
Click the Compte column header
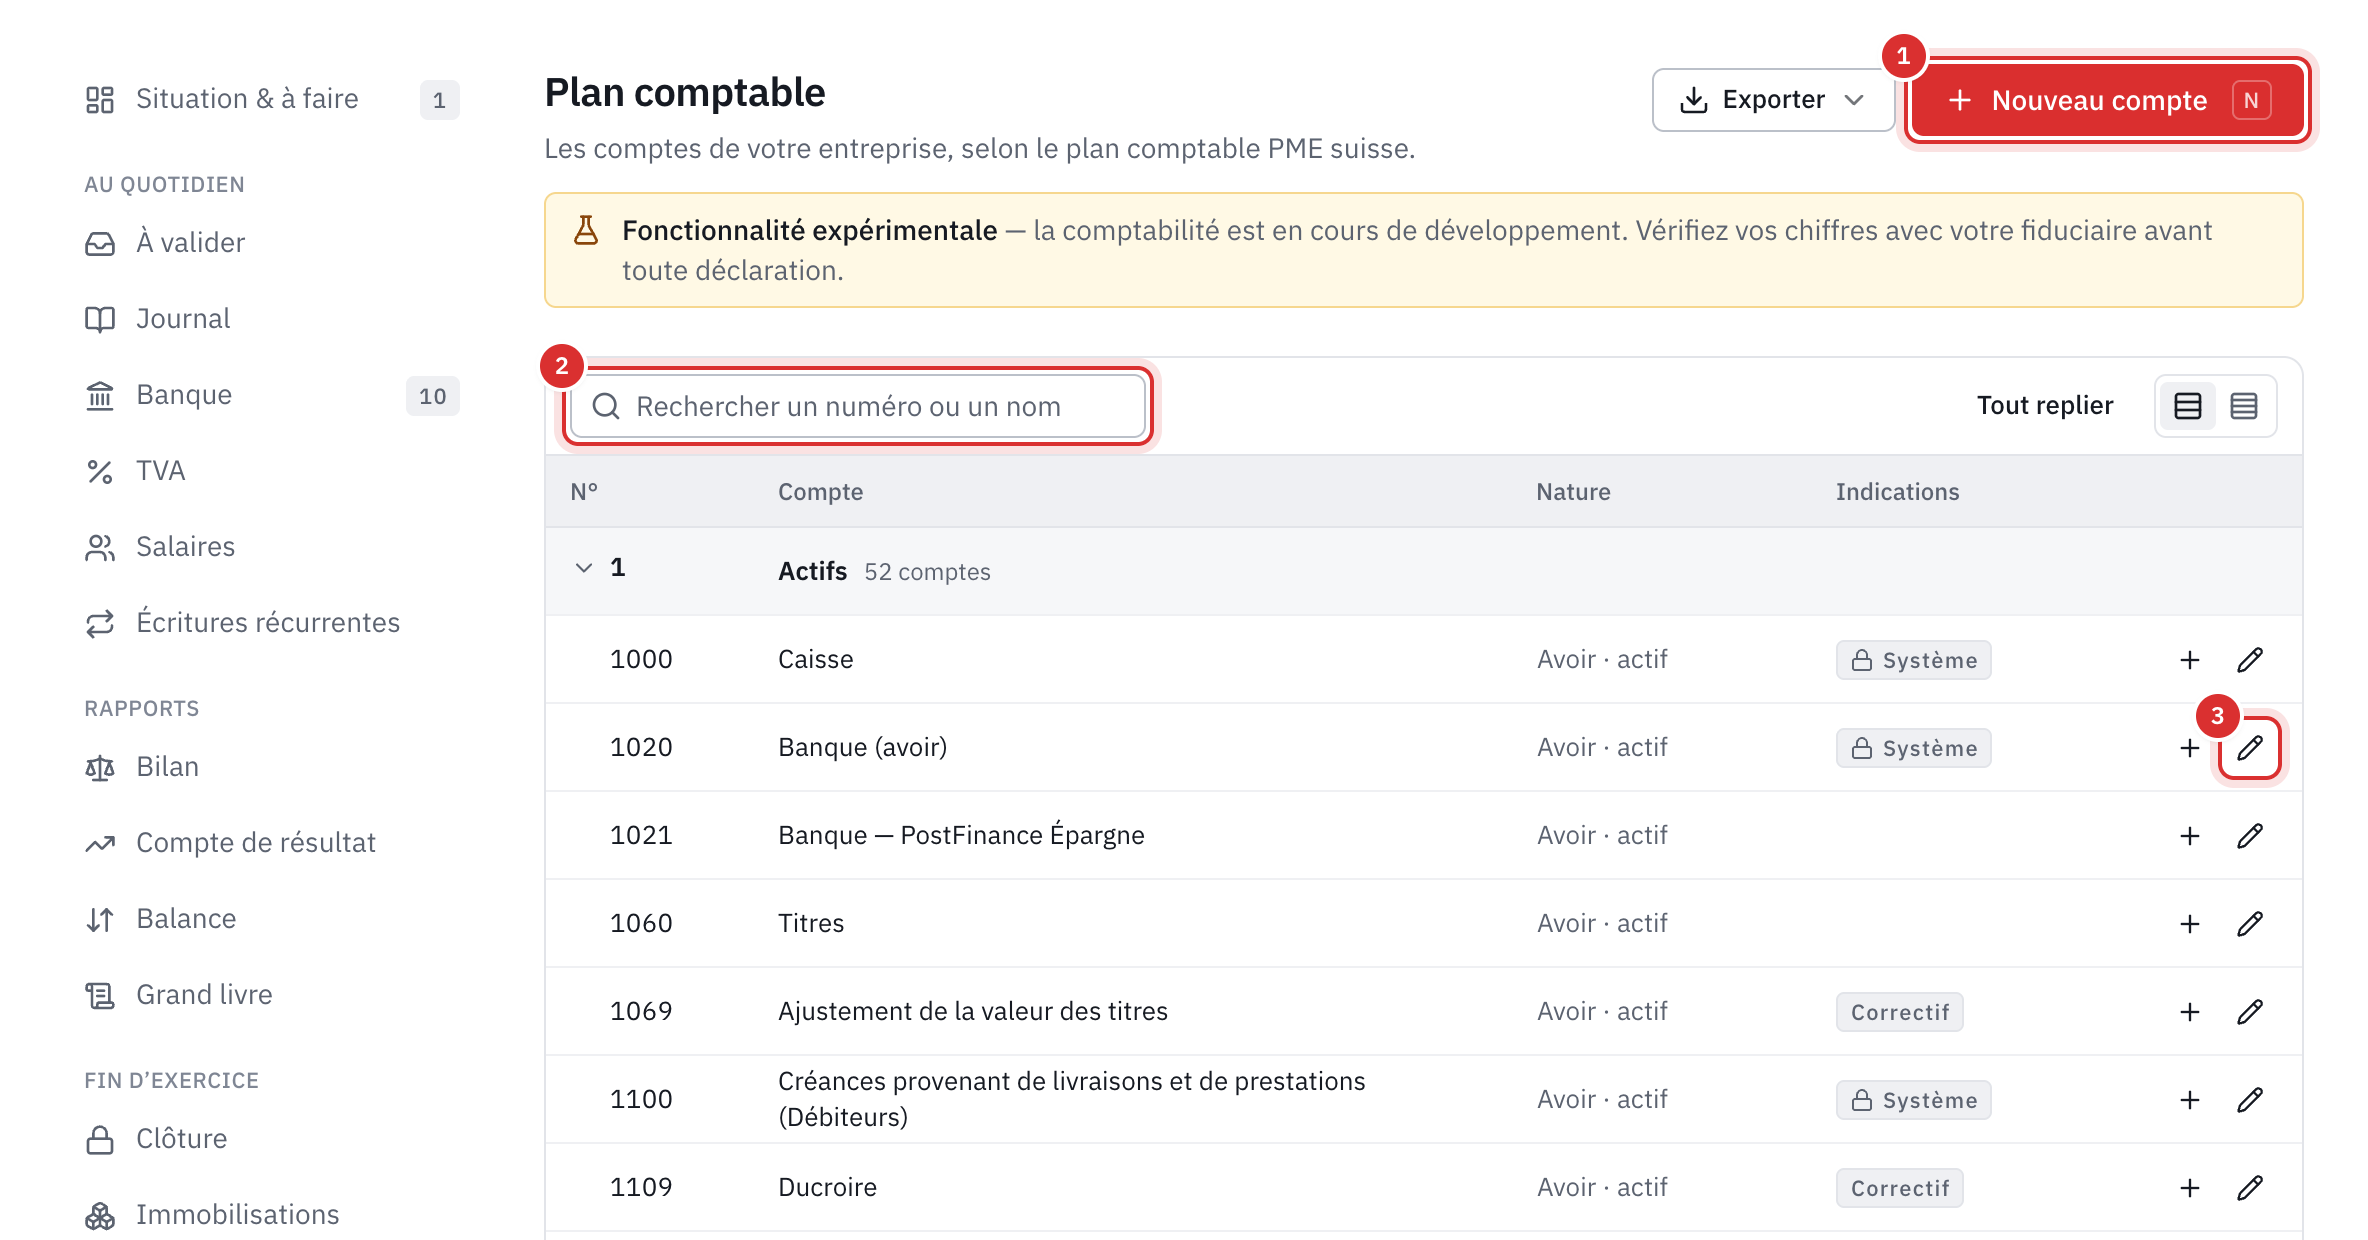pyautogui.click(x=820, y=492)
